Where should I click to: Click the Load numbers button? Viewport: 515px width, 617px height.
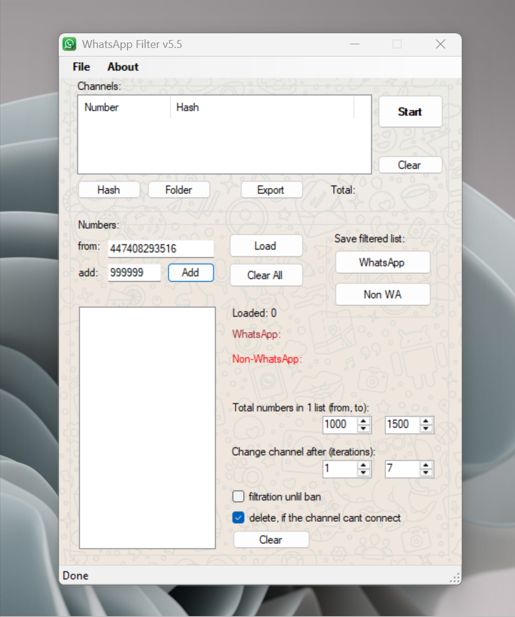(266, 246)
